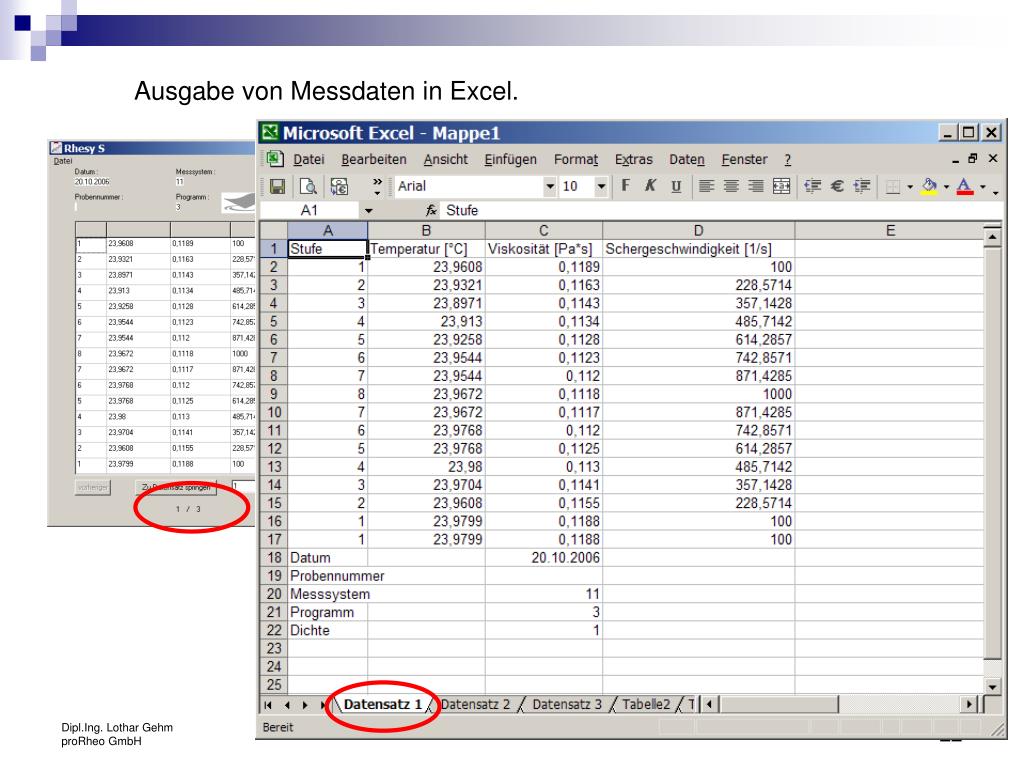Switch to the Datensatz 2 sheet tab

[x=475, y=705]
